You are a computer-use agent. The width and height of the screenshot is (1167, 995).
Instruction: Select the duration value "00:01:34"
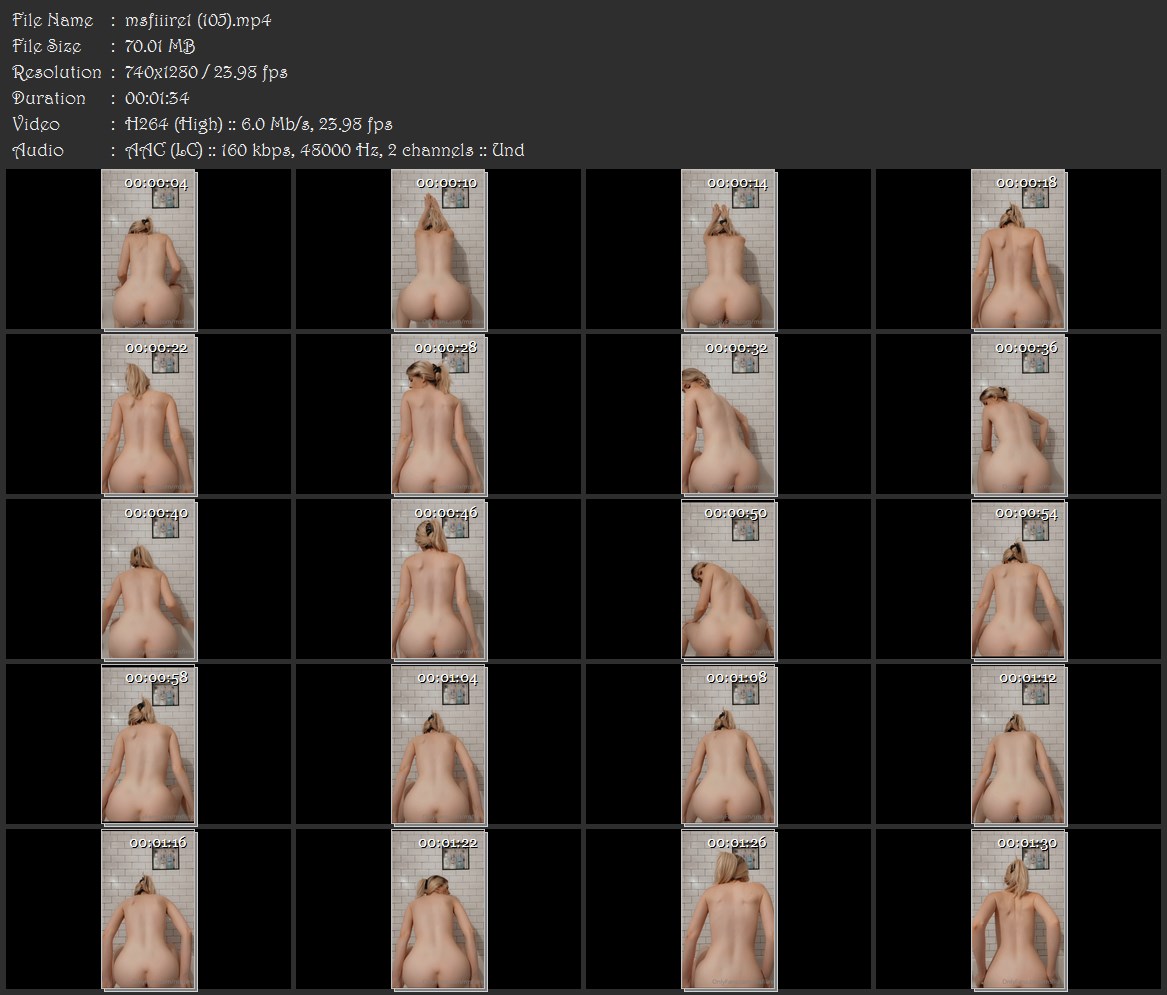click(x=157, y=98)
